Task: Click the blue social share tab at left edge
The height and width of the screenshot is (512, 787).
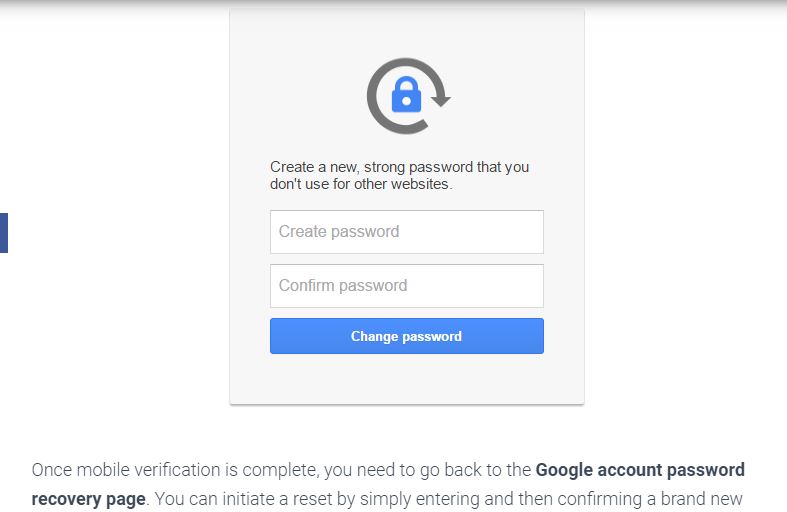Action: (3, 233)
